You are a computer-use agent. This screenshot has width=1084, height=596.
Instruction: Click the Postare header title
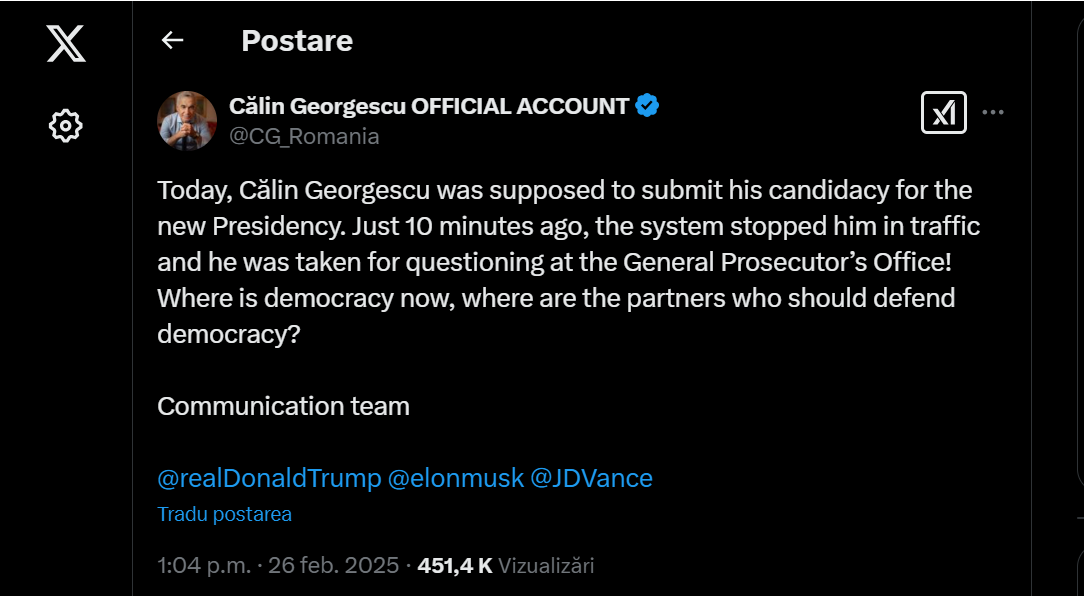(297, 40)
